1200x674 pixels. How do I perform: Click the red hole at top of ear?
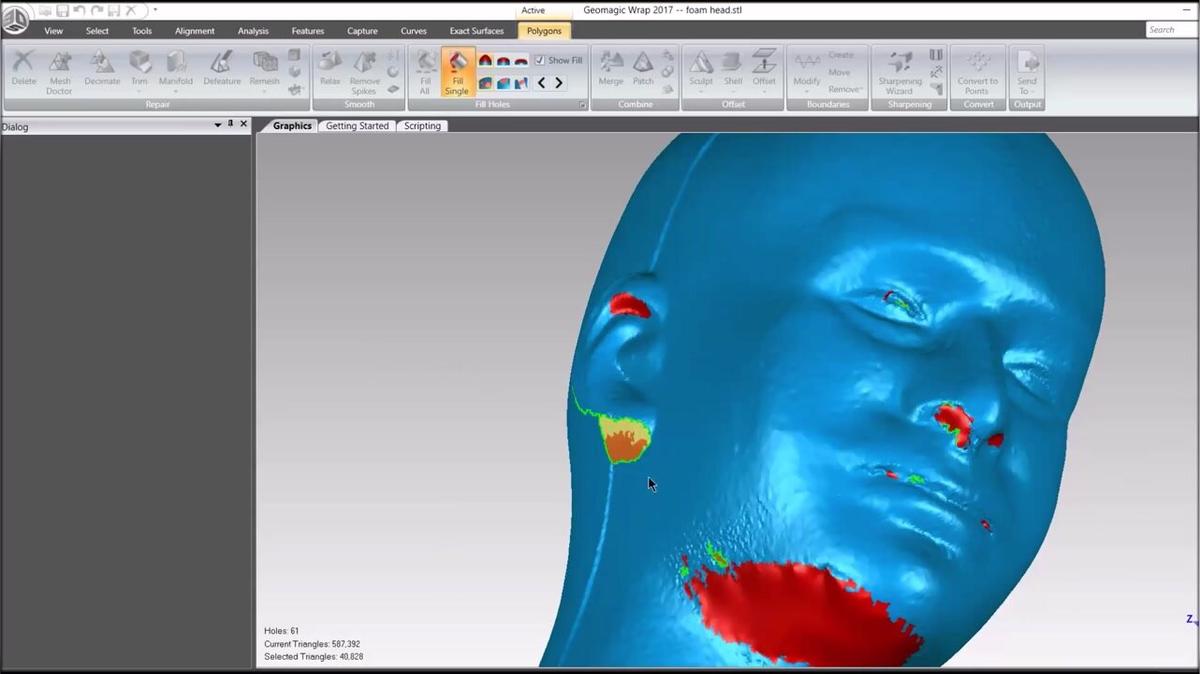point(631,305)
